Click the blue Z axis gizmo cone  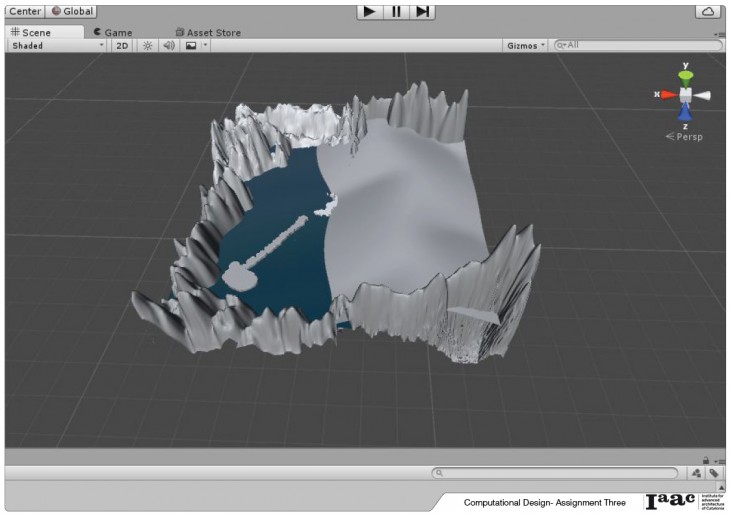coord(686,112)
